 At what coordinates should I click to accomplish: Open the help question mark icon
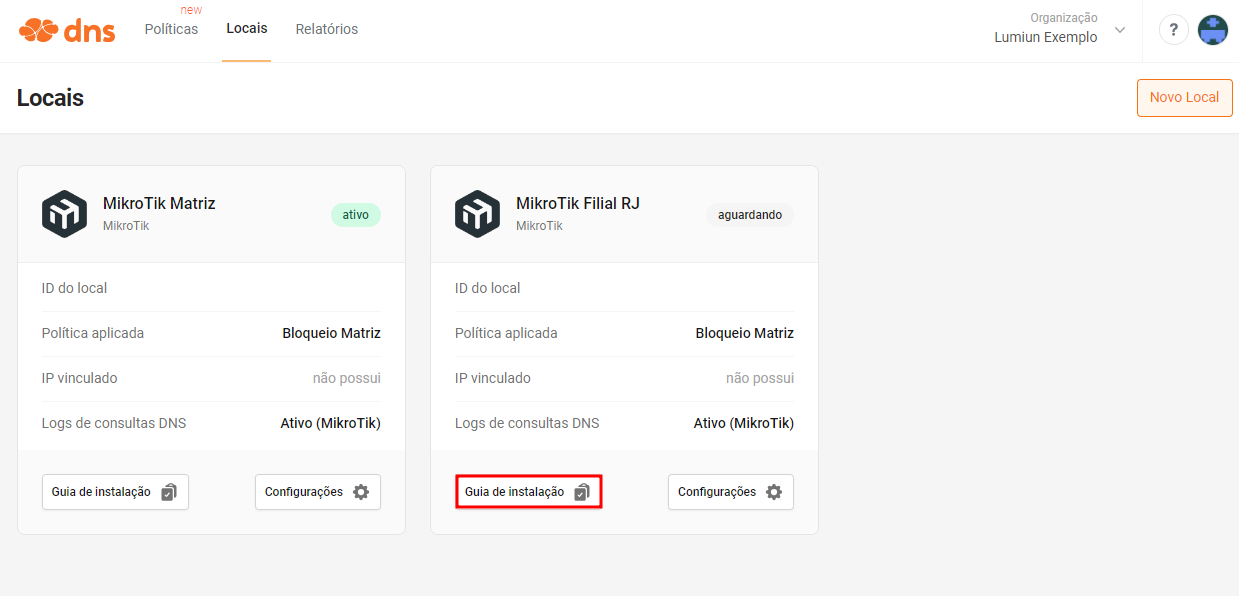pos(1174,30)
